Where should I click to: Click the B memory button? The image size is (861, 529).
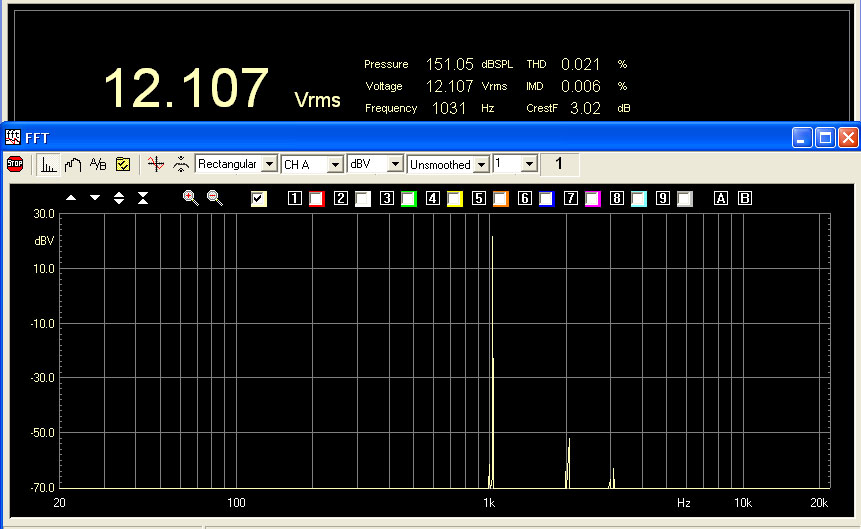click(744, 199)
